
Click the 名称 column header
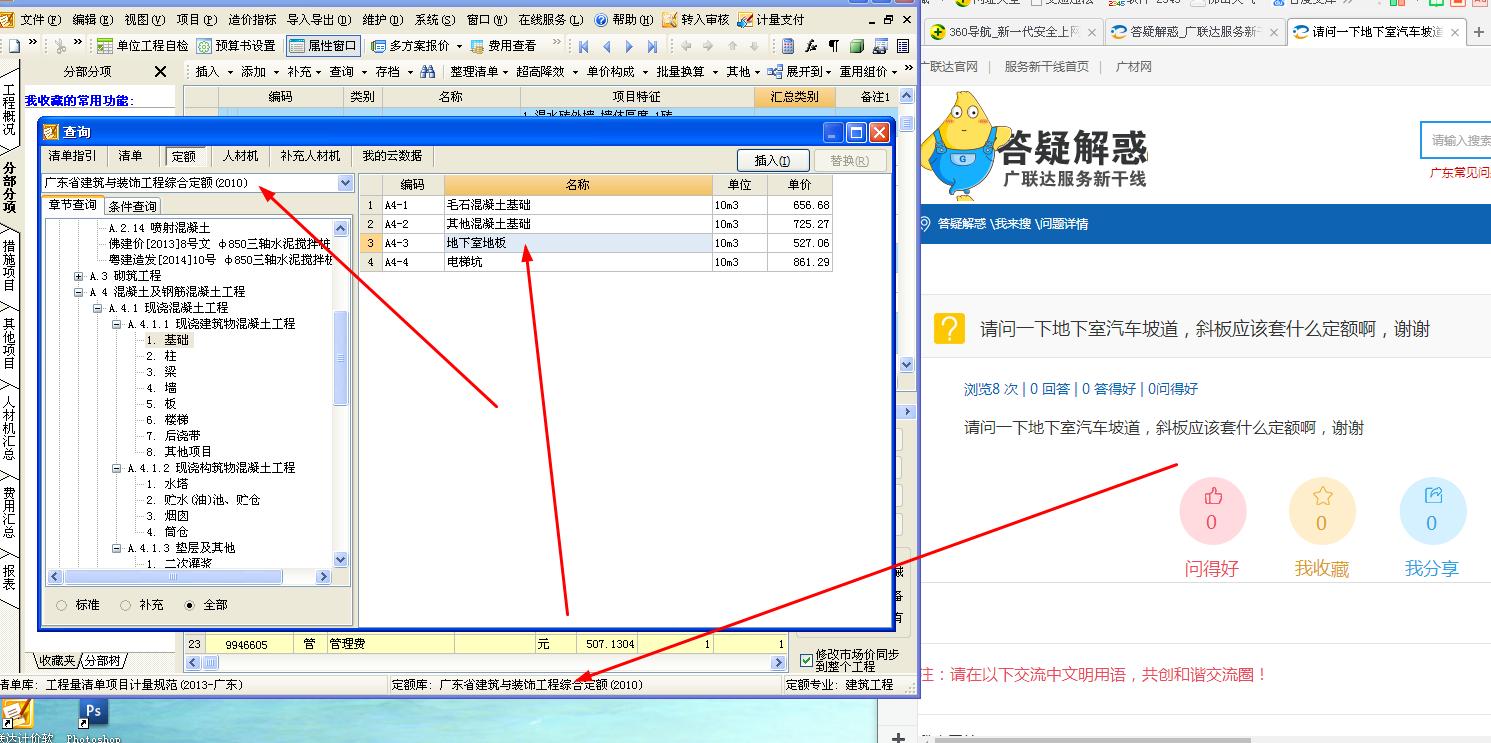[578, 185]
